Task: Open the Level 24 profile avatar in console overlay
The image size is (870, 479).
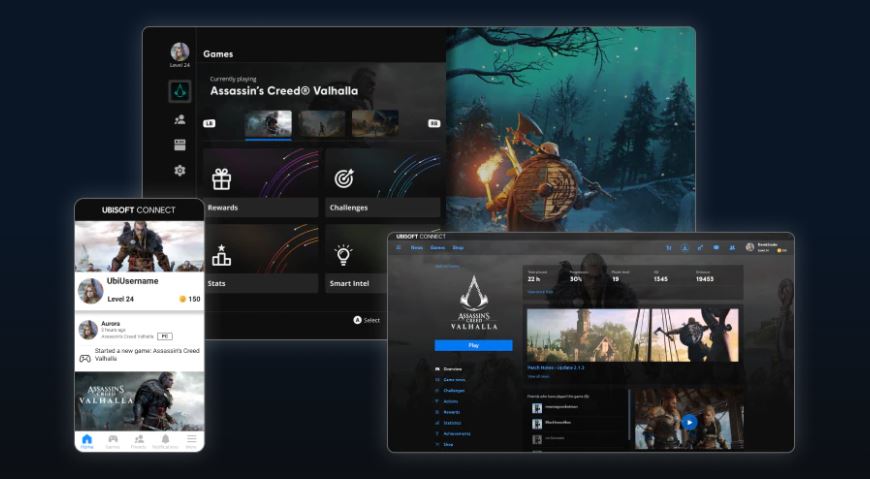Action: pos(180,52)
